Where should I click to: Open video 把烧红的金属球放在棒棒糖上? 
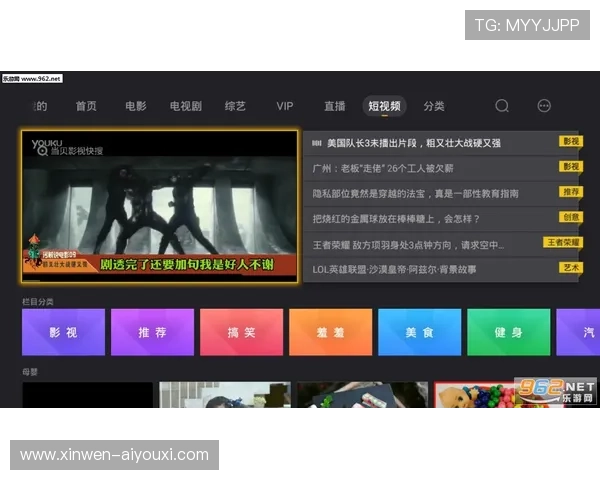441,219
